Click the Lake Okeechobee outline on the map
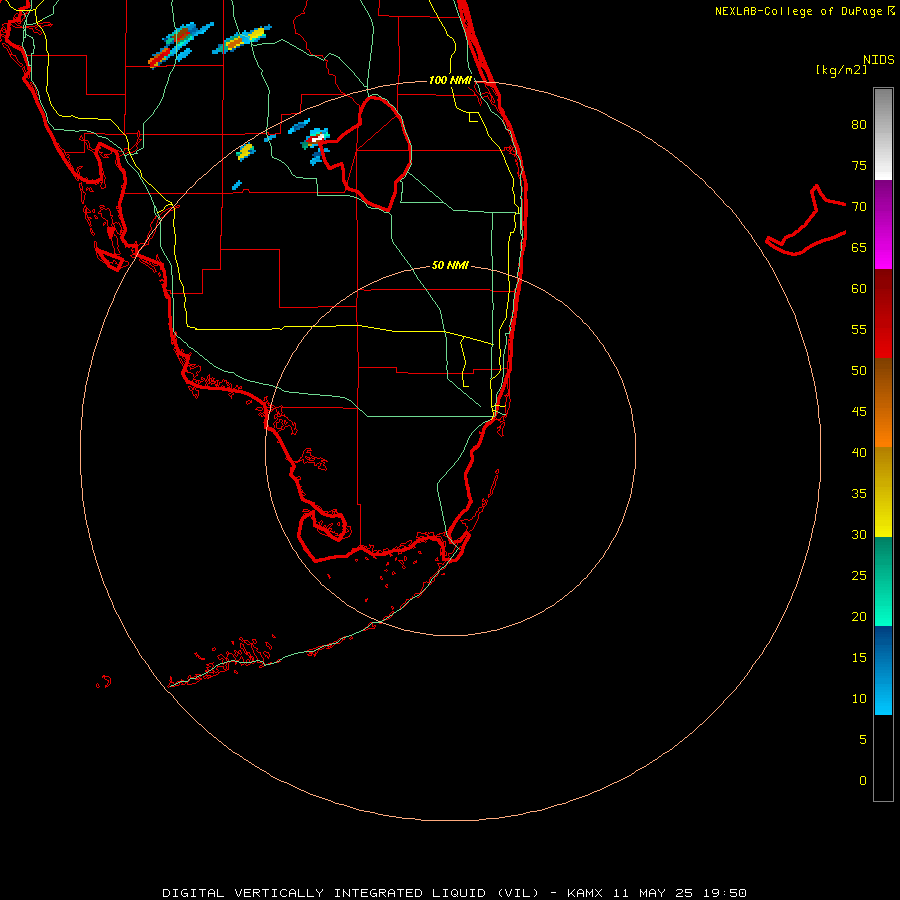Screen dimensions: 900x900 coord(367,153)
